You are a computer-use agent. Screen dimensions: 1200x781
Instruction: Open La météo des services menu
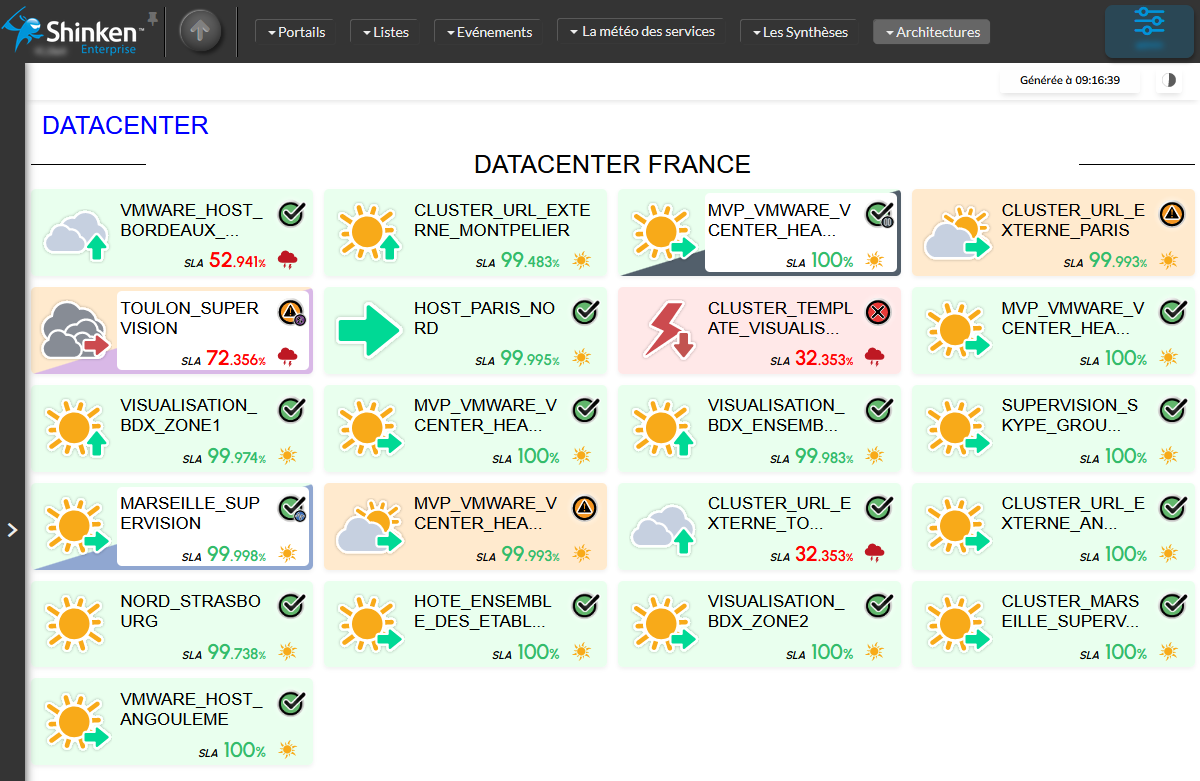coord(642,32)
